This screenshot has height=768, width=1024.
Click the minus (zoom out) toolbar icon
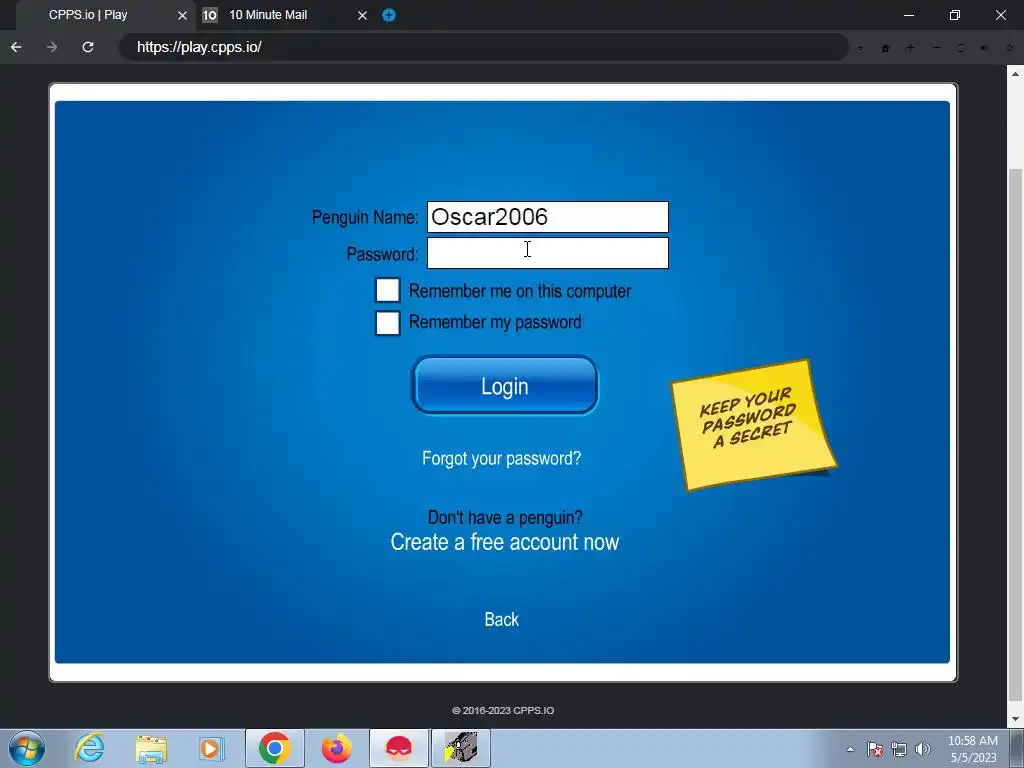(936, 48)
